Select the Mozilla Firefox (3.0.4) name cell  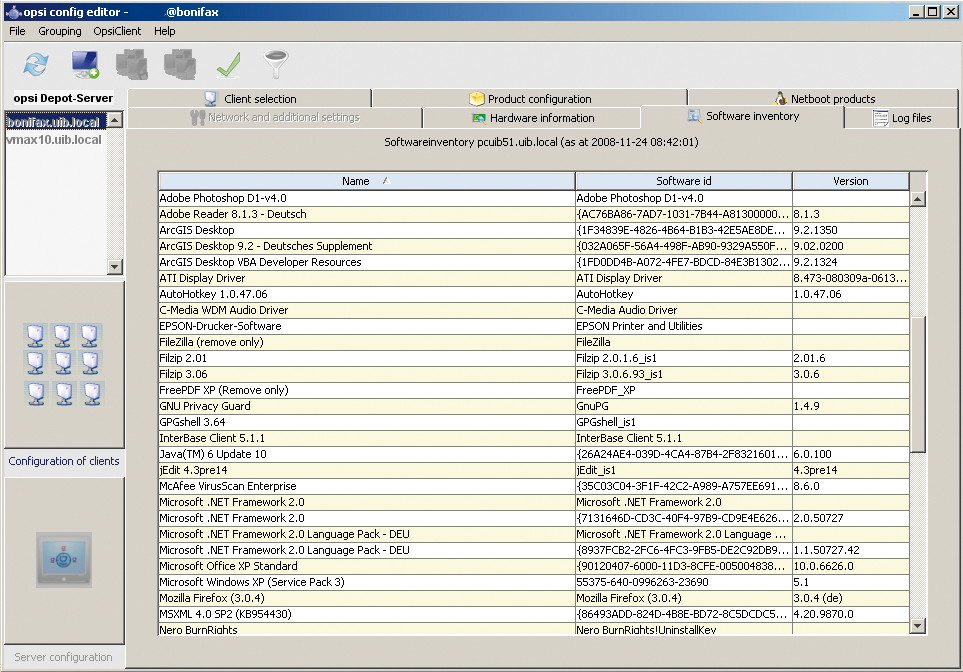pyautogui.click(x=367, y=598)
